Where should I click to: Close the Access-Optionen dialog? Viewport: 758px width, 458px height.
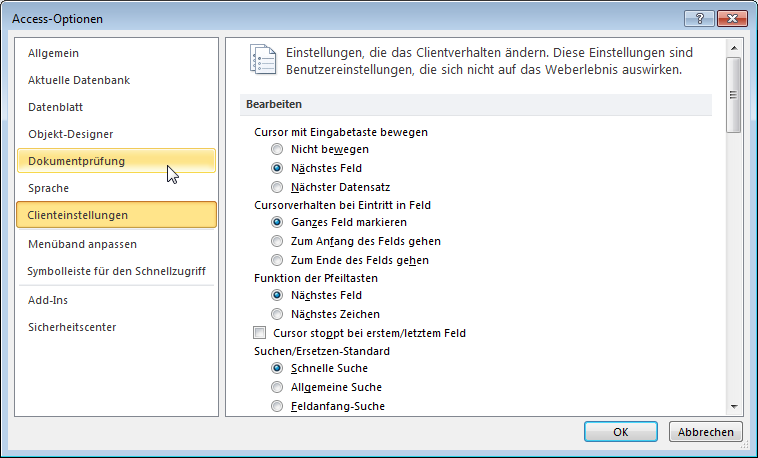pyautogui.click(x=730, y=19)
